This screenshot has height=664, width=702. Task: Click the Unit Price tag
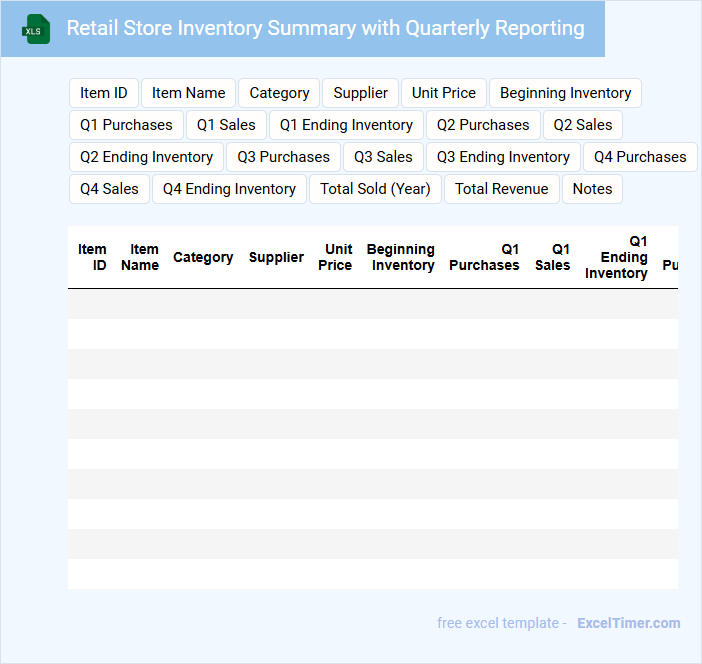point(443,93)
